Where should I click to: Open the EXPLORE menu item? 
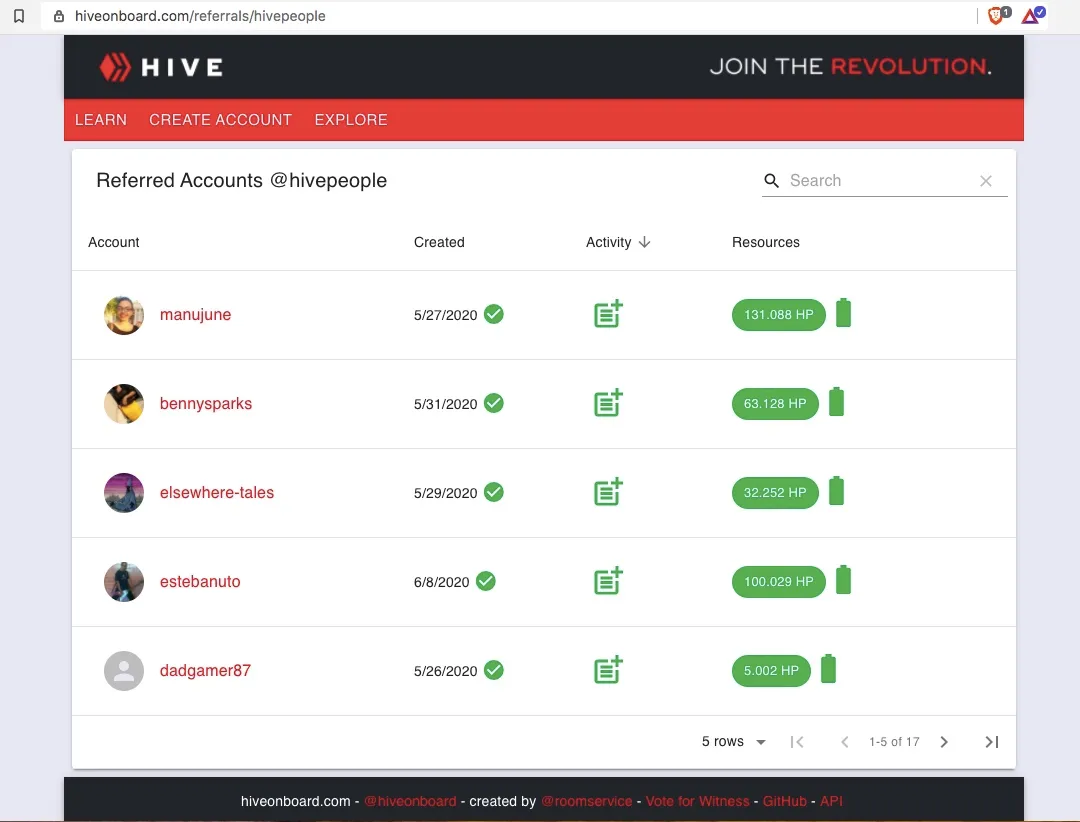(351, 120)
